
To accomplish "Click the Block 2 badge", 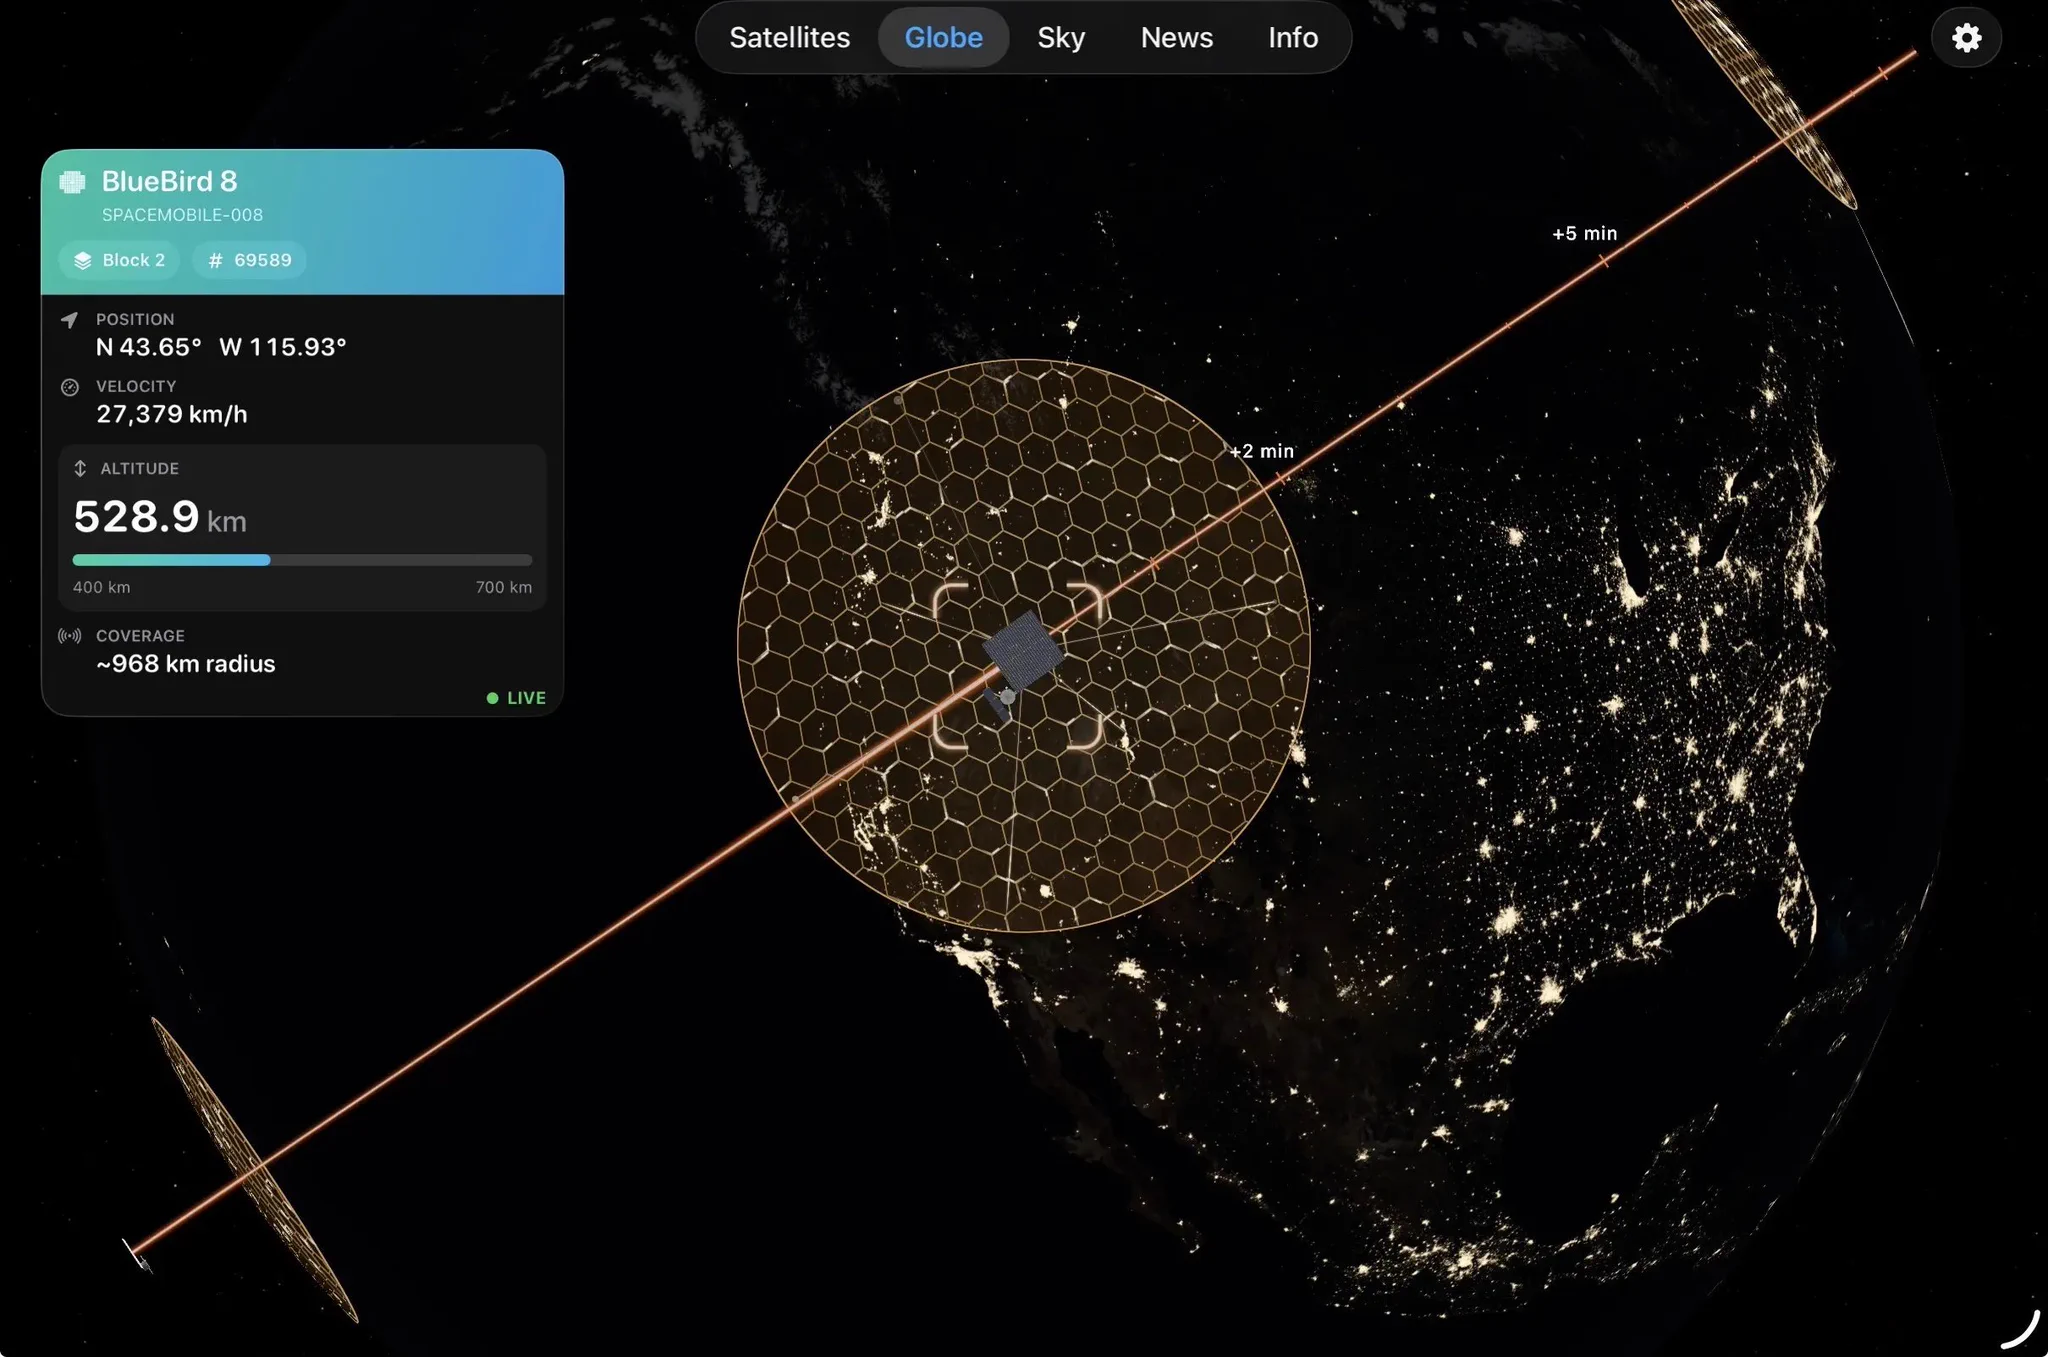I will click(120, 260).
